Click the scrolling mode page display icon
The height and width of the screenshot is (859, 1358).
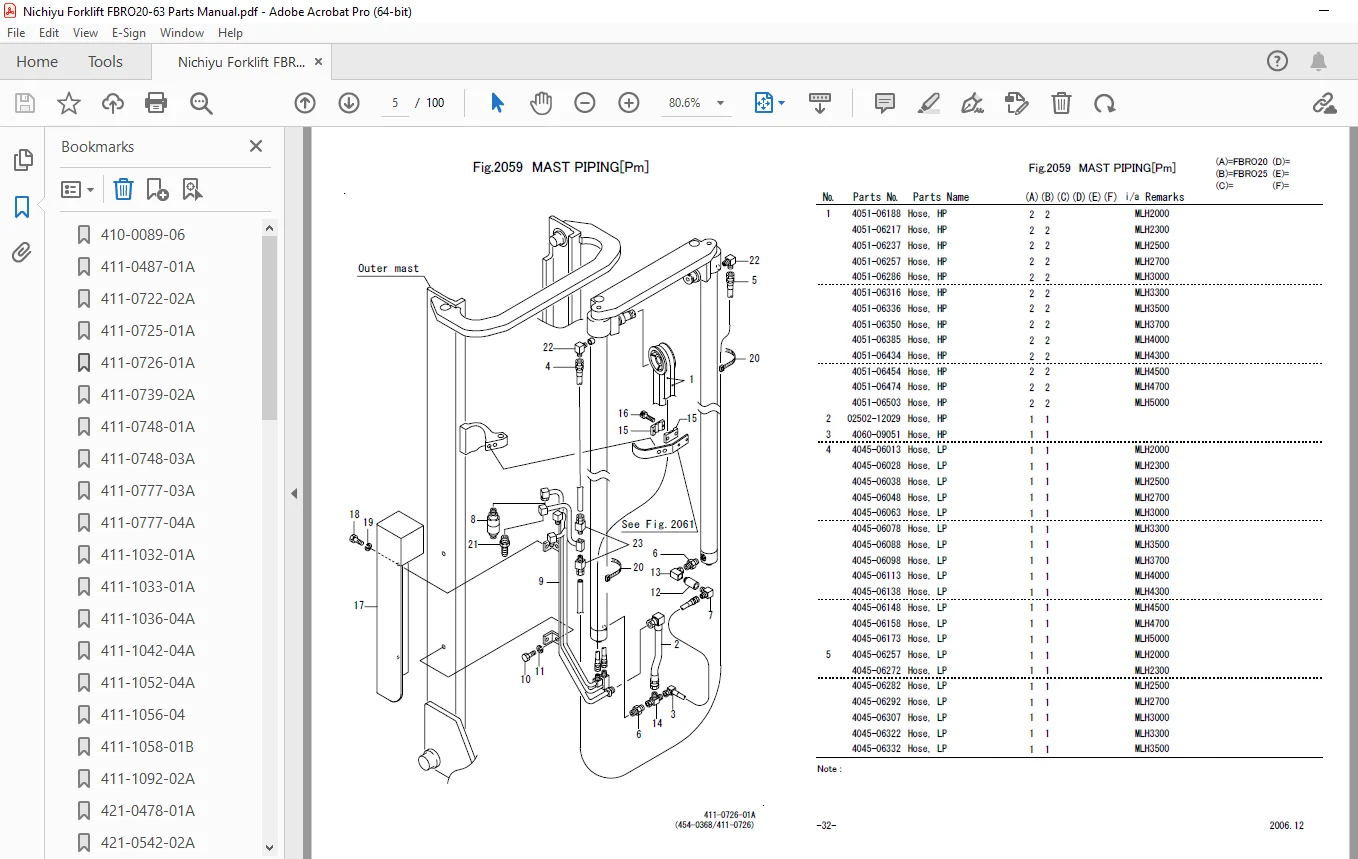coord(820,103)
